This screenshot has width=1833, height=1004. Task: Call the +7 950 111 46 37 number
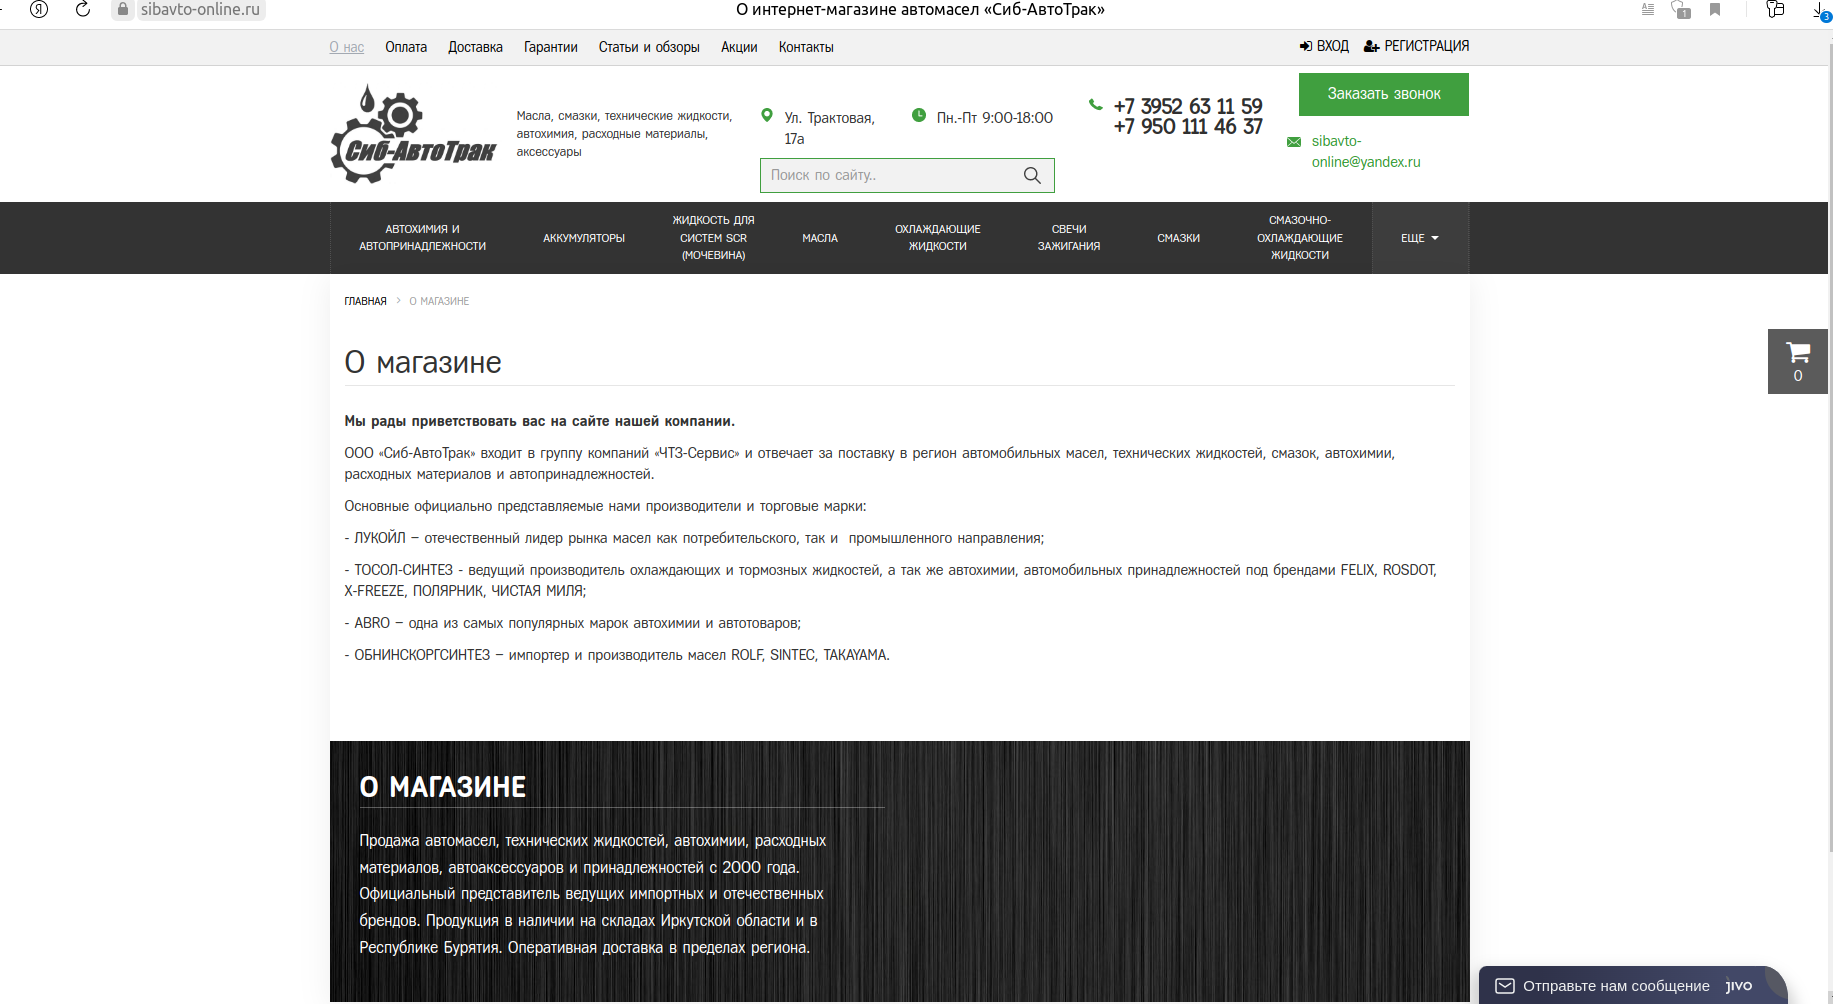click(1188, 127)
